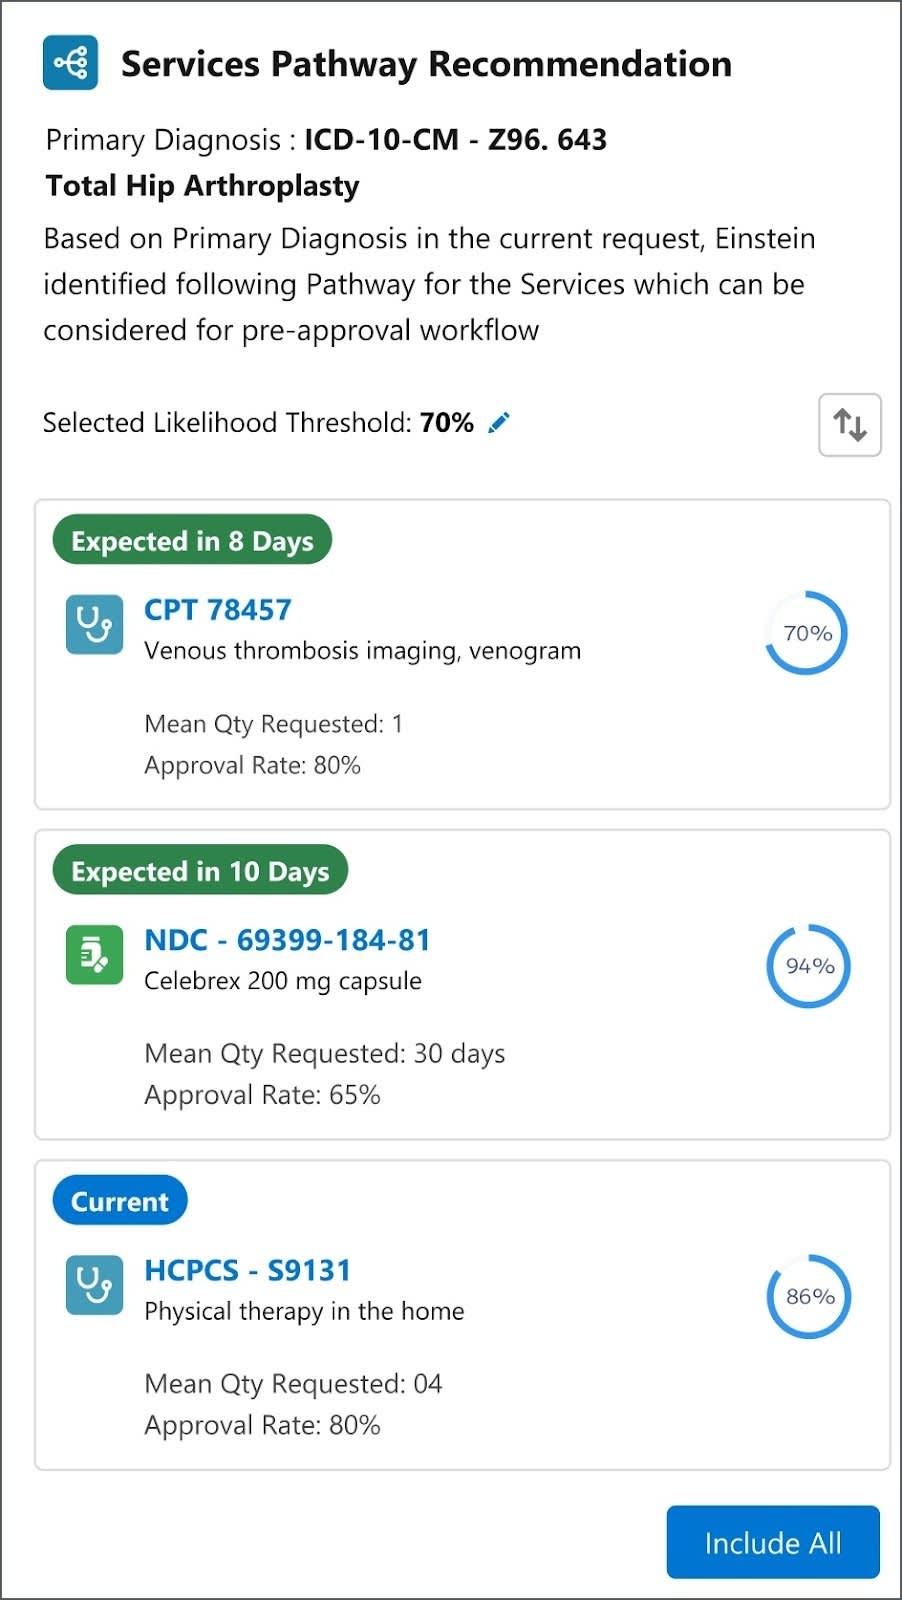The height and width of the screenshot is (1600, 902).
Task: Toggle the Expected in 8 Days badge
Action: click(x=191, y=540)
